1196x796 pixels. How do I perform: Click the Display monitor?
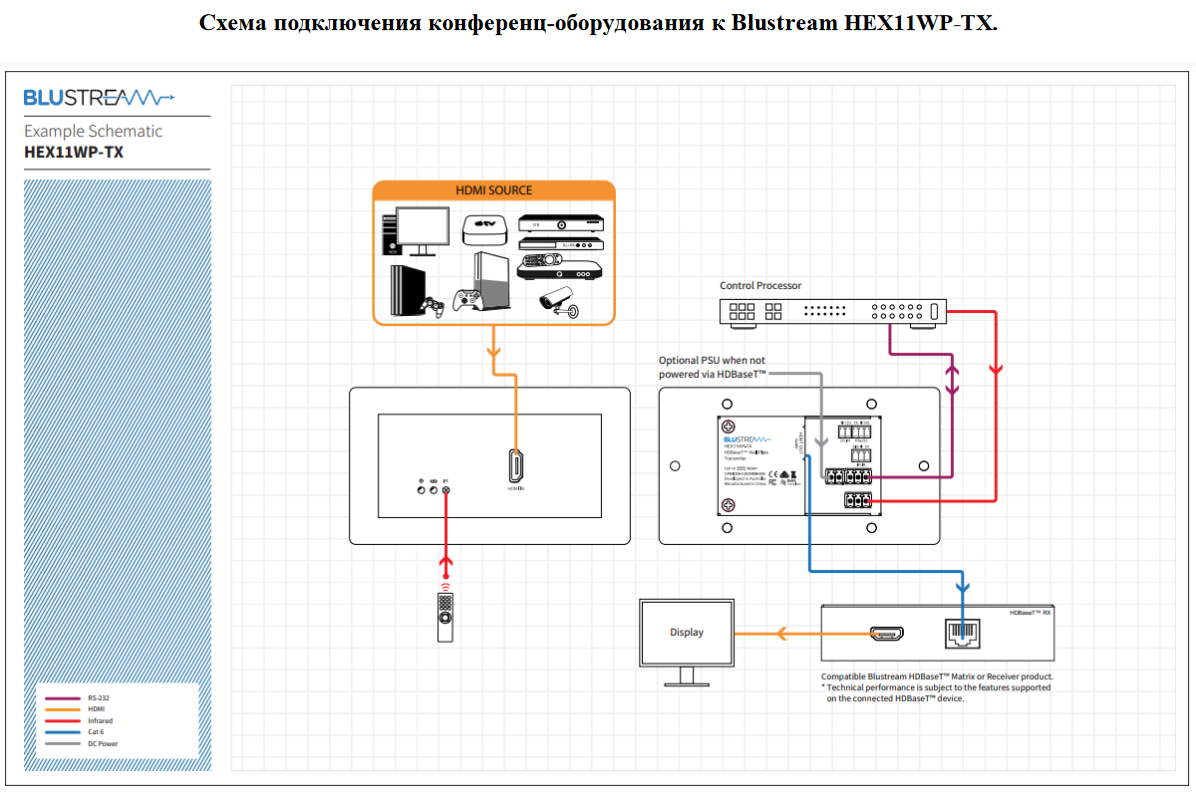(686, 642)
